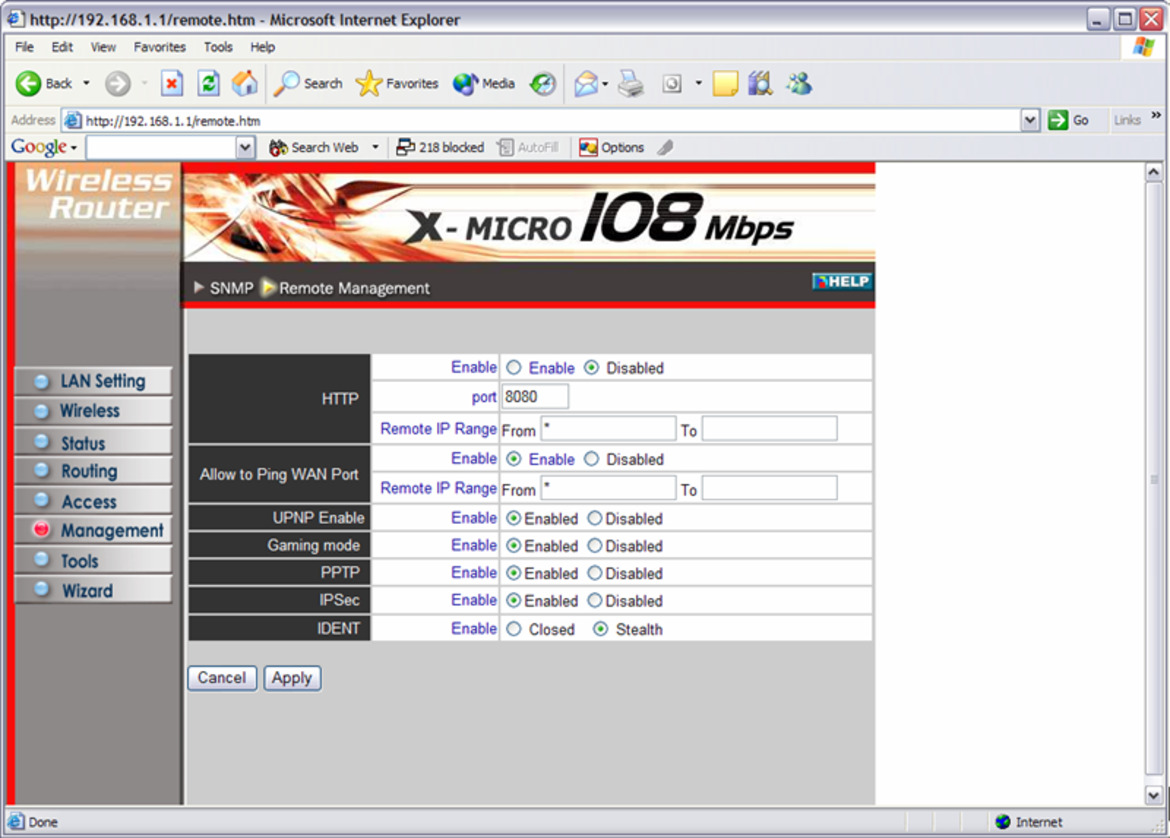Click the Internet zone globe icon
Screen dimensions: 1170x838
tap(1003, 822)
